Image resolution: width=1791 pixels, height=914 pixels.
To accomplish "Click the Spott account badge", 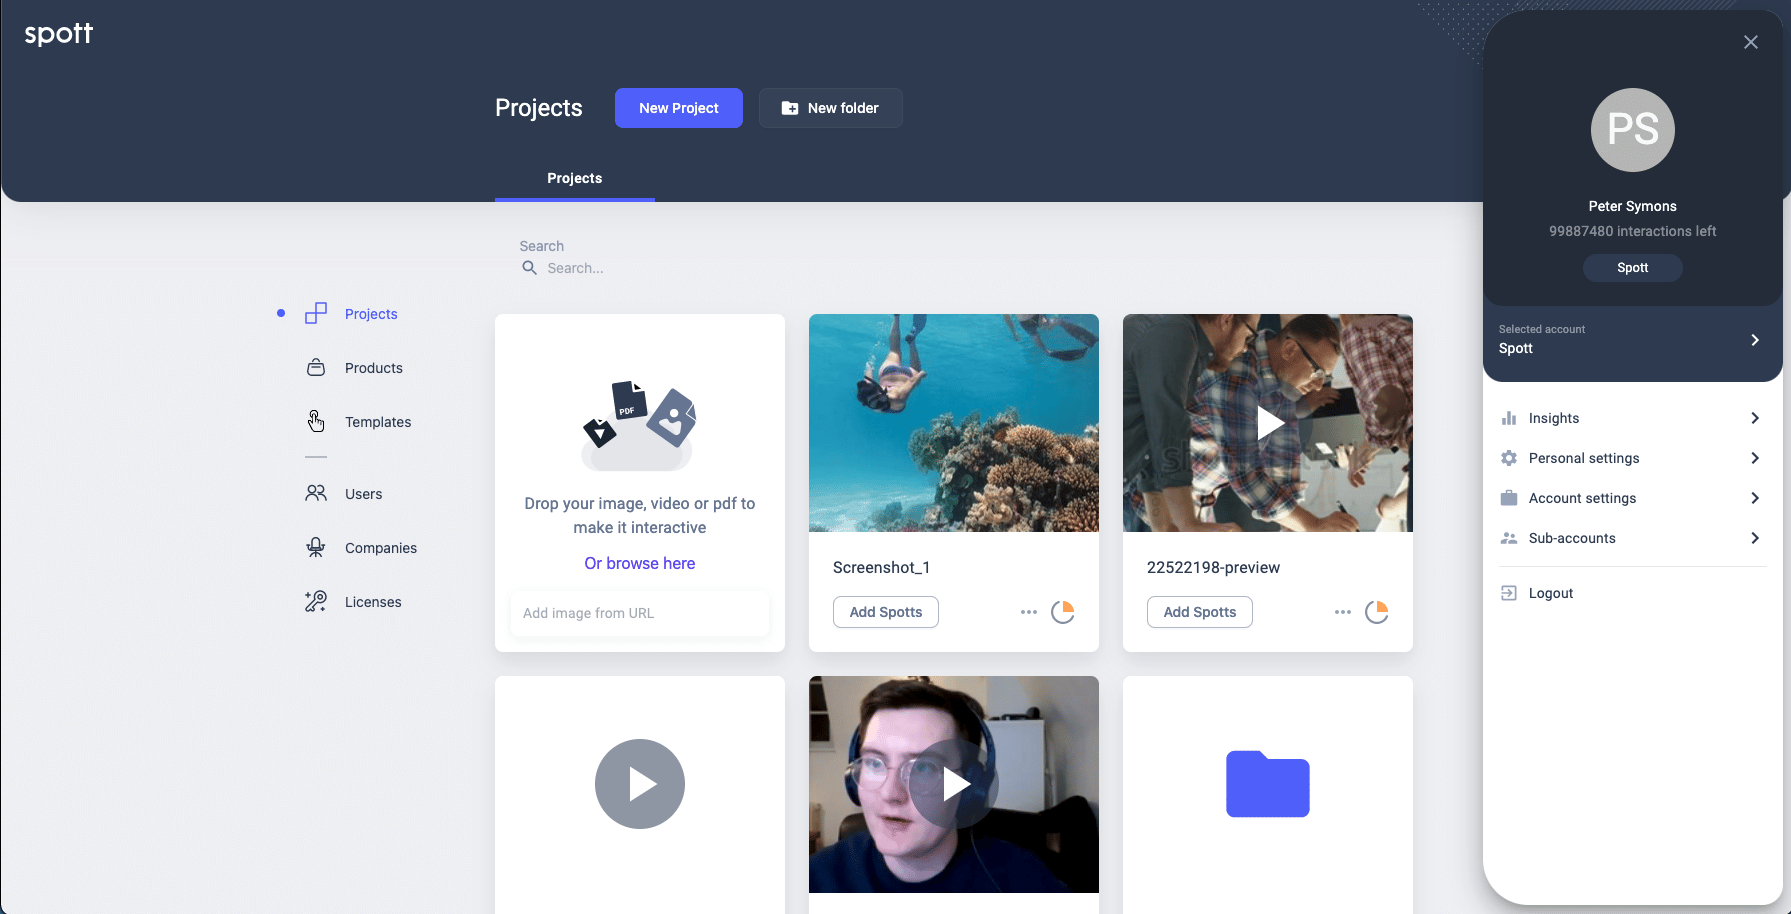I will [x=1633, y=268].
